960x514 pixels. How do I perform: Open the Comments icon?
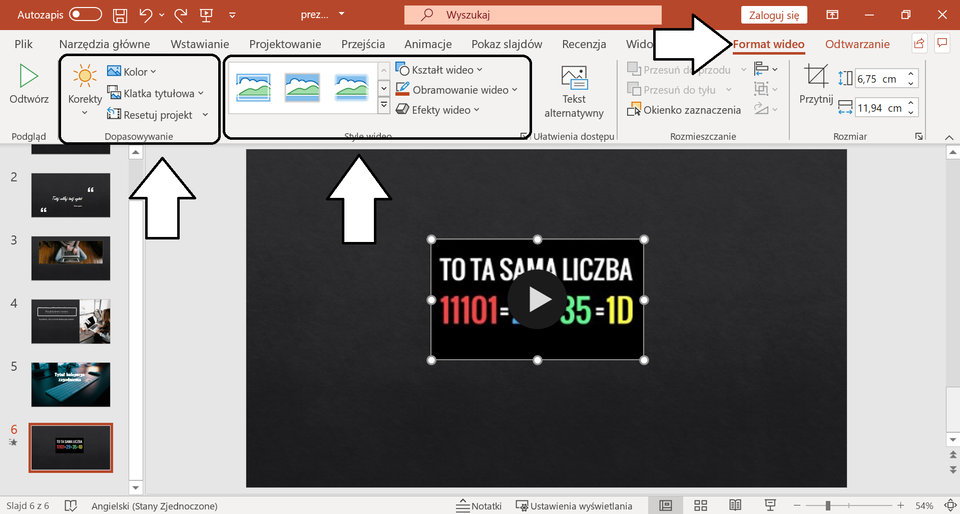pos(942,43)
